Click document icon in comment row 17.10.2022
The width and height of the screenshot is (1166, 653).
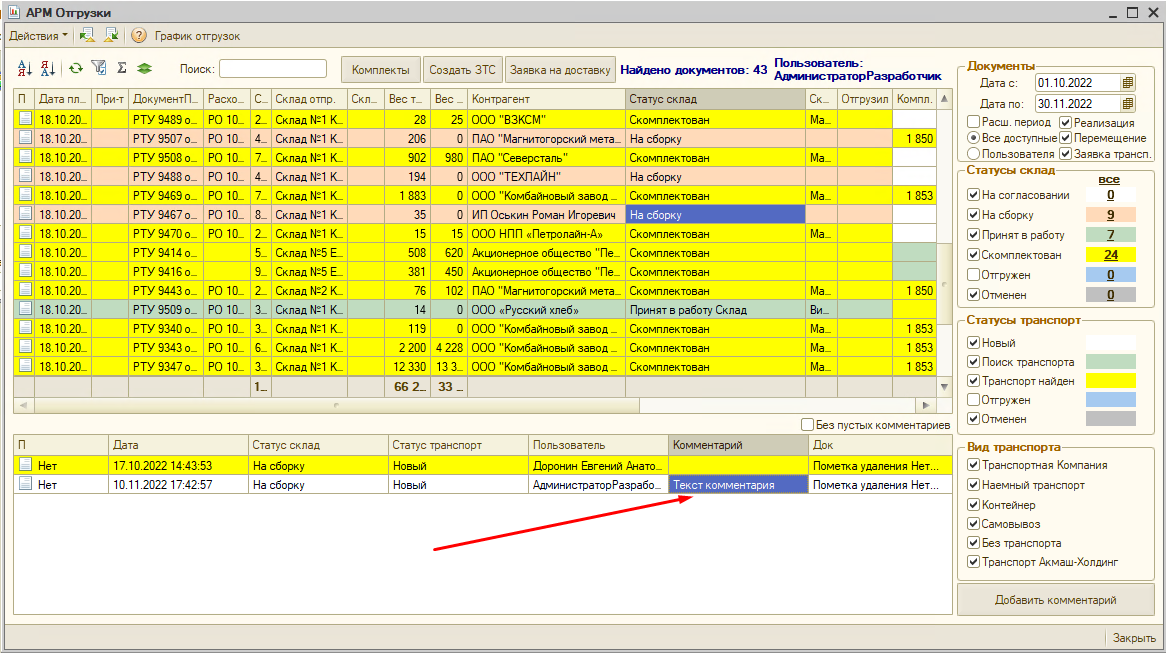coord(25,465)
